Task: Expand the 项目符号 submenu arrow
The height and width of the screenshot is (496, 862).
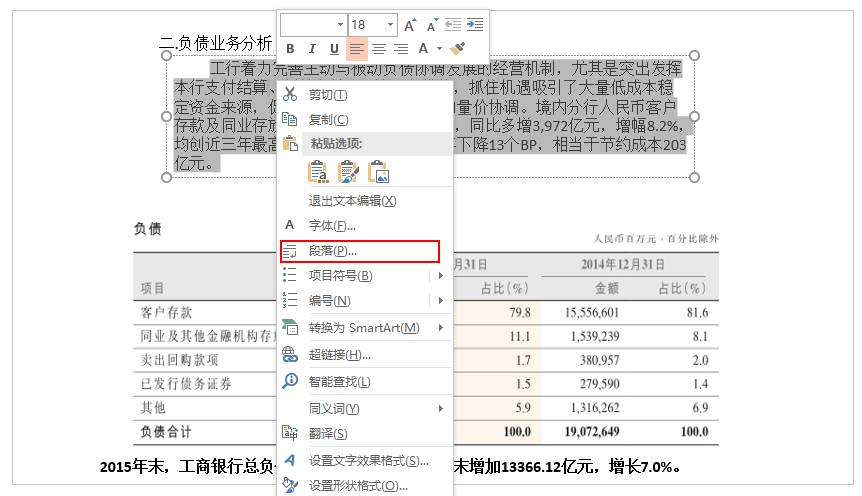Action: point(440,275)
